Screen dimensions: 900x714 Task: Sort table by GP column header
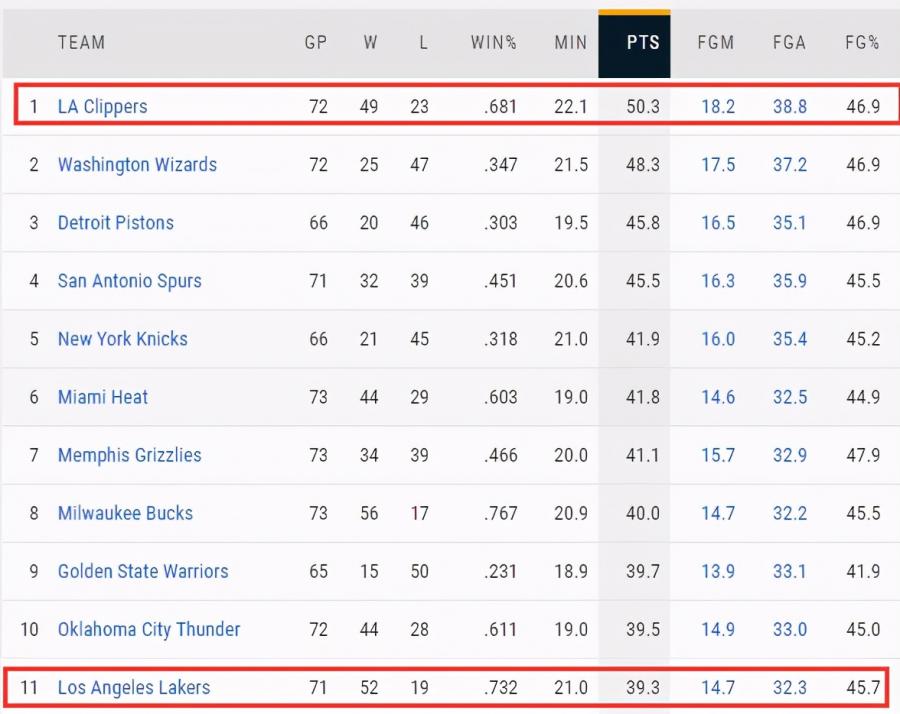tap(316, 42)
